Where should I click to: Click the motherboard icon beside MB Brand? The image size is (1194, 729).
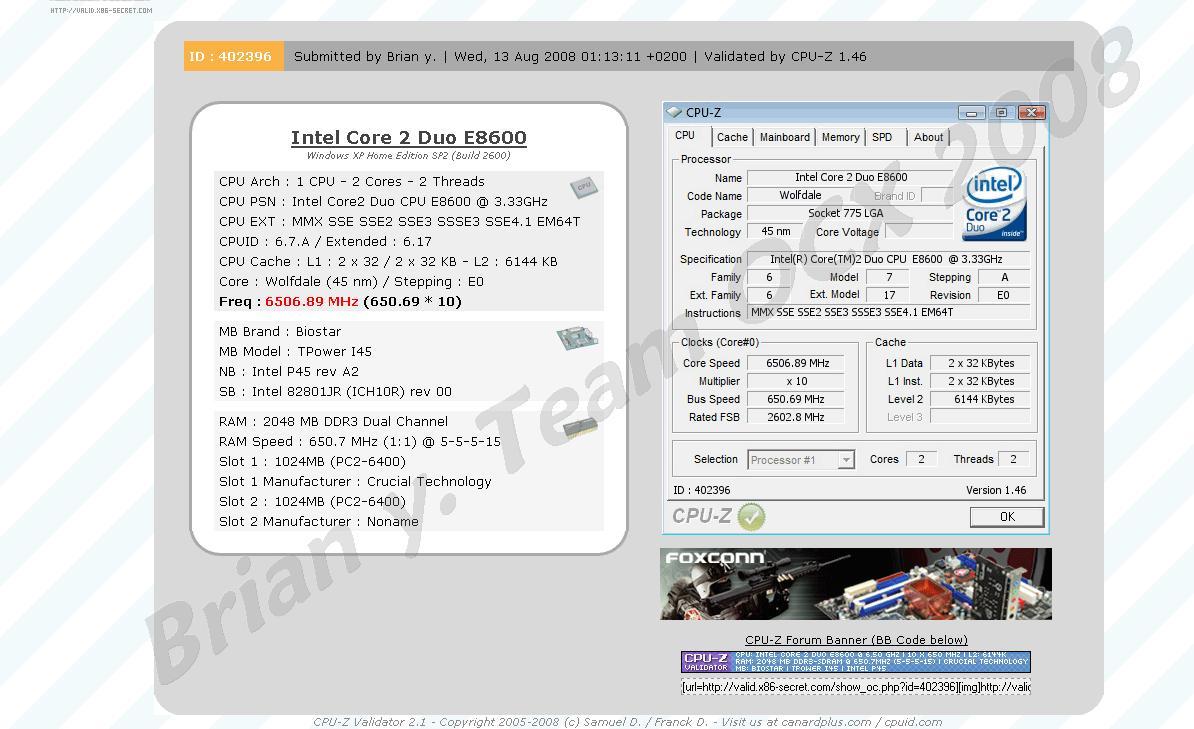(x=576, y=337)
